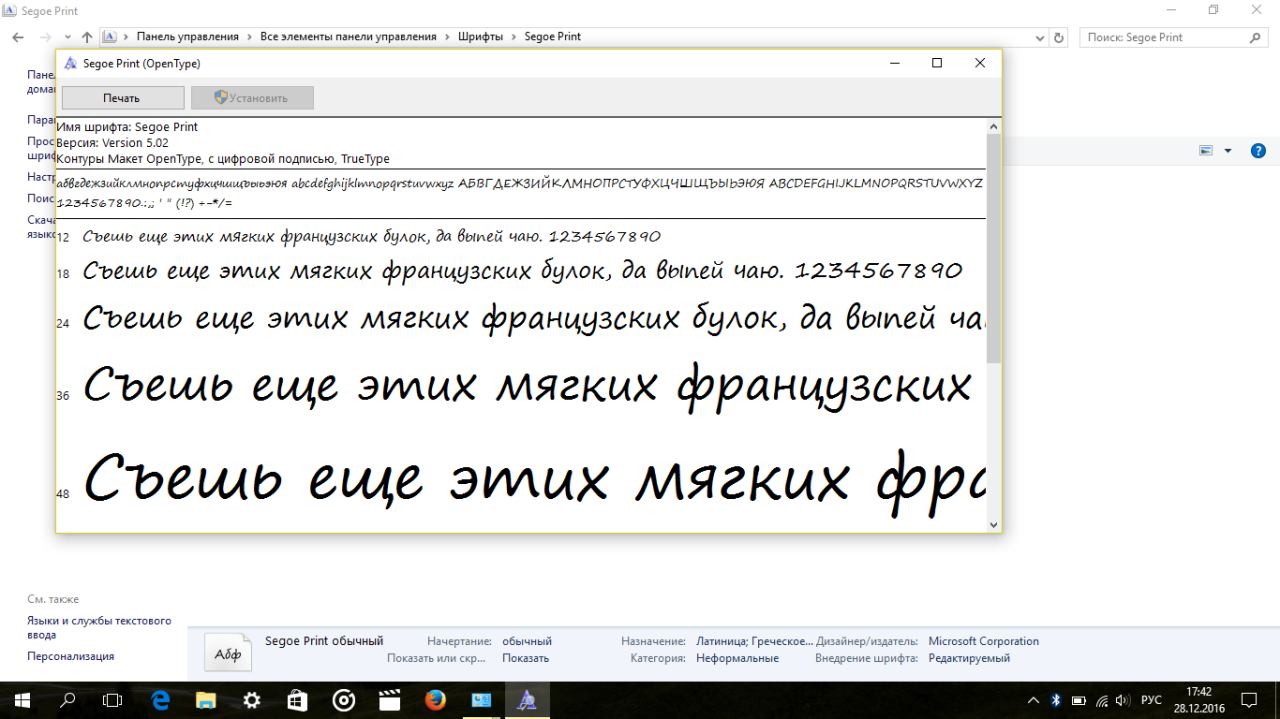Go back with the left arrow
The width and height of the screenshot is (1280, 719).
click(18, 37)
